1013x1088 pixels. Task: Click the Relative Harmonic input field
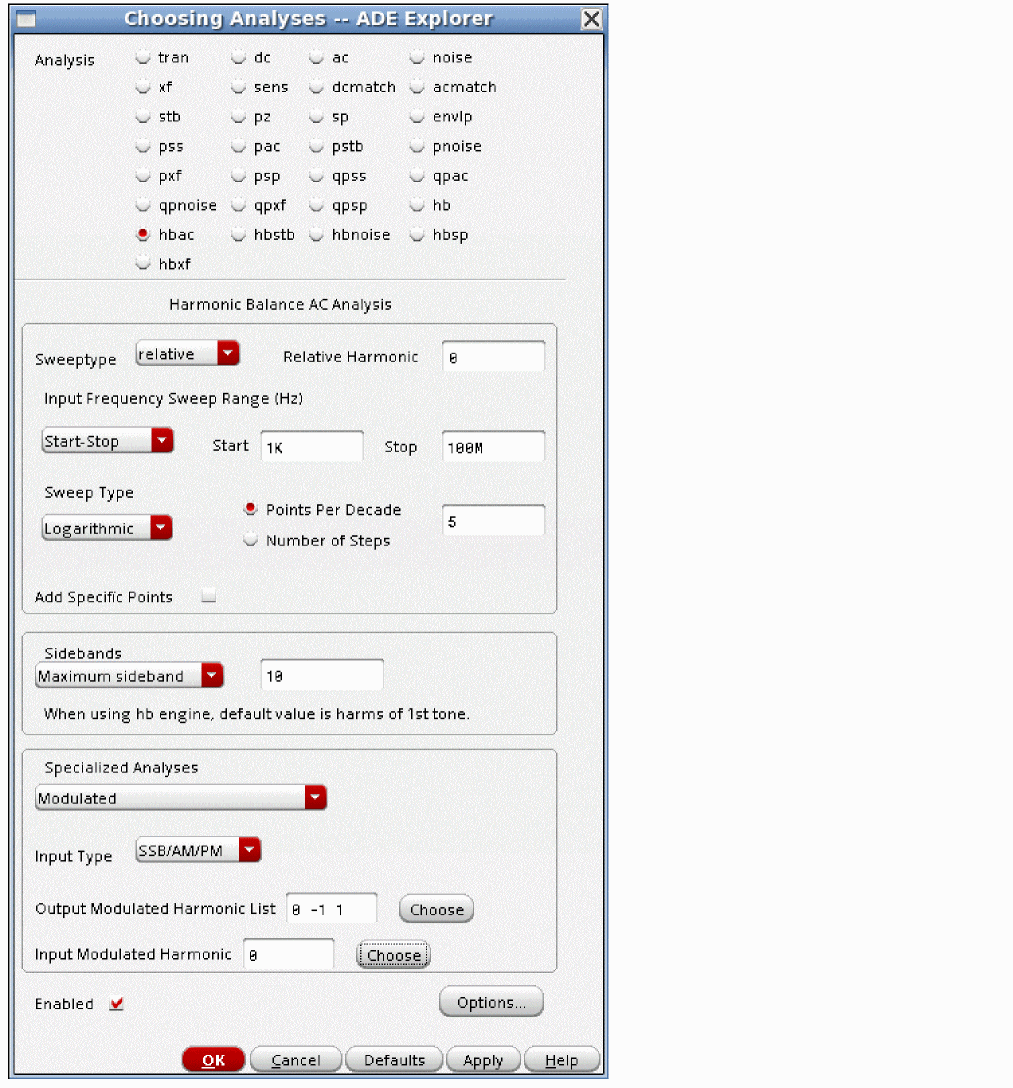pyautogui.click(x=493, y=357)
